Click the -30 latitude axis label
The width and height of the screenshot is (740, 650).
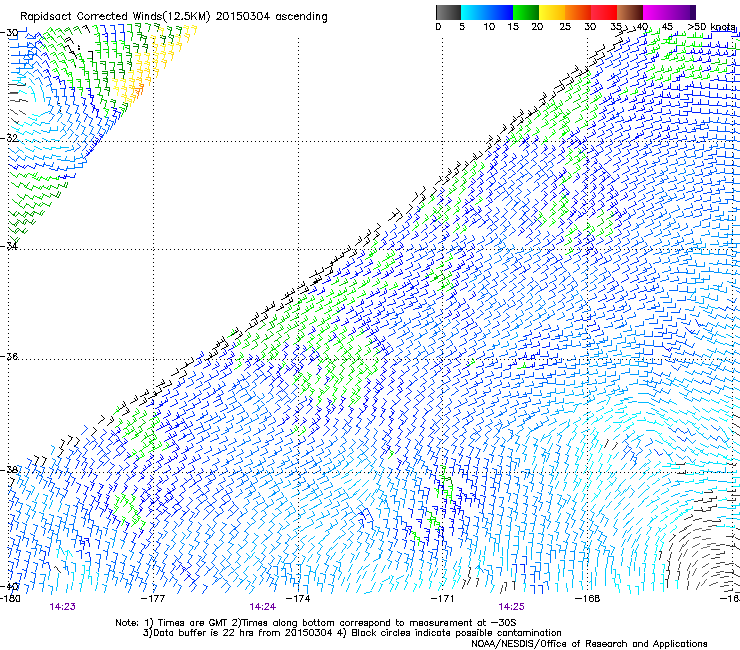click(x=9, y=33)
